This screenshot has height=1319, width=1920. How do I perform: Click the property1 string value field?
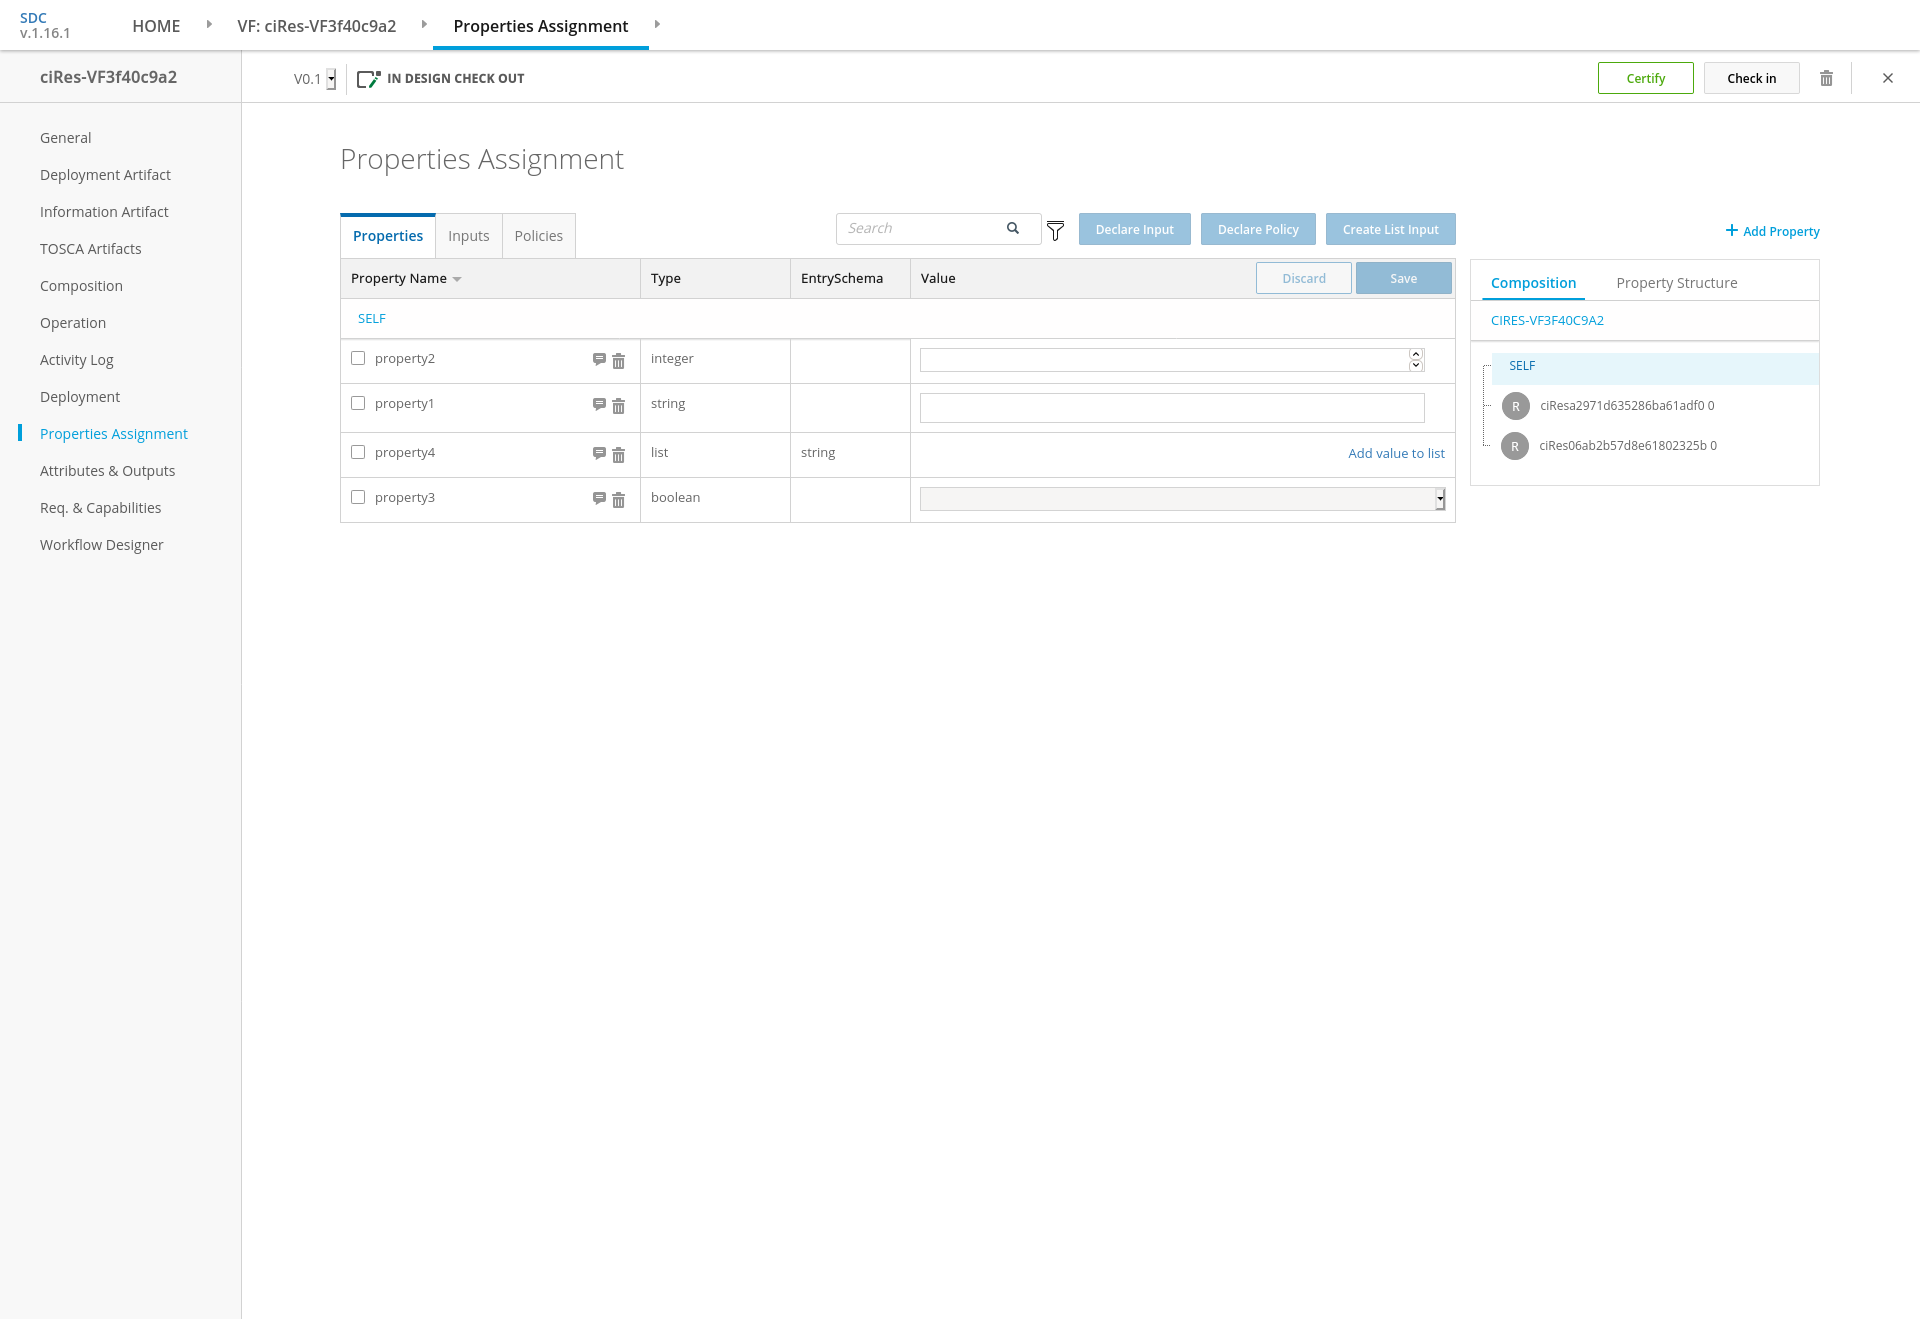[1171, 408]
